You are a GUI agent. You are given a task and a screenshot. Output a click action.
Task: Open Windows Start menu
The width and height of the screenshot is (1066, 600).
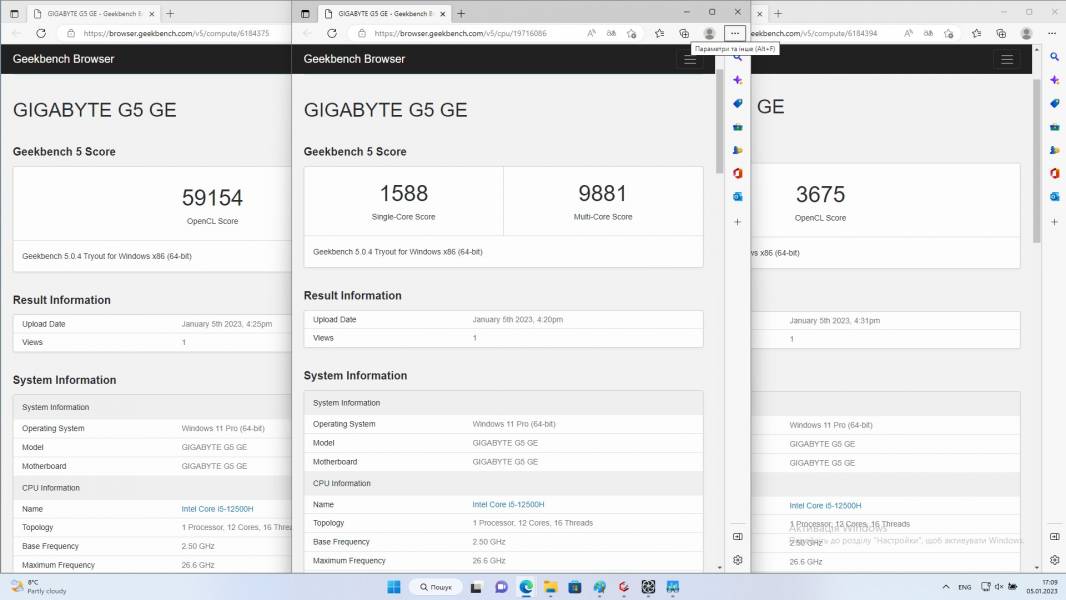(x=394, y=587)
